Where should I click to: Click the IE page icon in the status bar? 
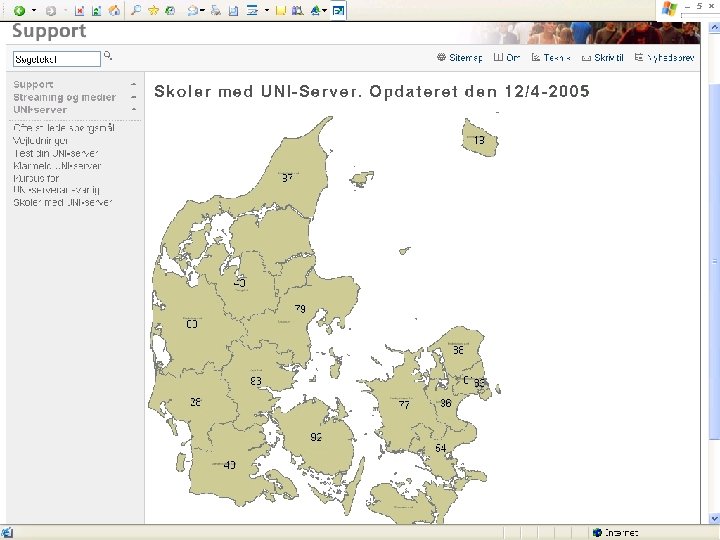click(x=7, y=533)
